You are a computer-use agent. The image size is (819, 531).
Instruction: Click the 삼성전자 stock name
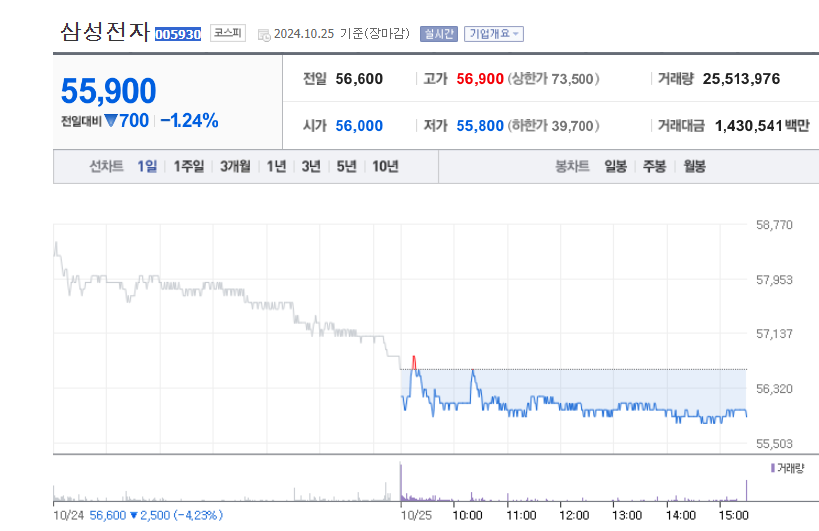click(105, 32)
